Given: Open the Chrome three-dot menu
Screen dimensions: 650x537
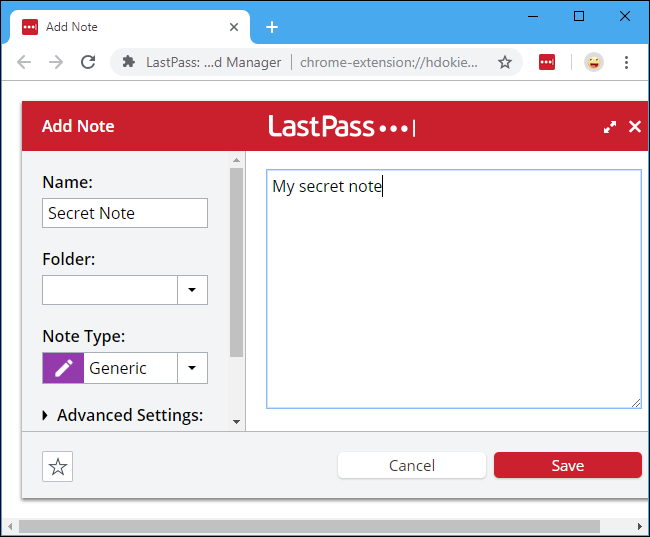Looking at the screenshot, I should 626,63.
